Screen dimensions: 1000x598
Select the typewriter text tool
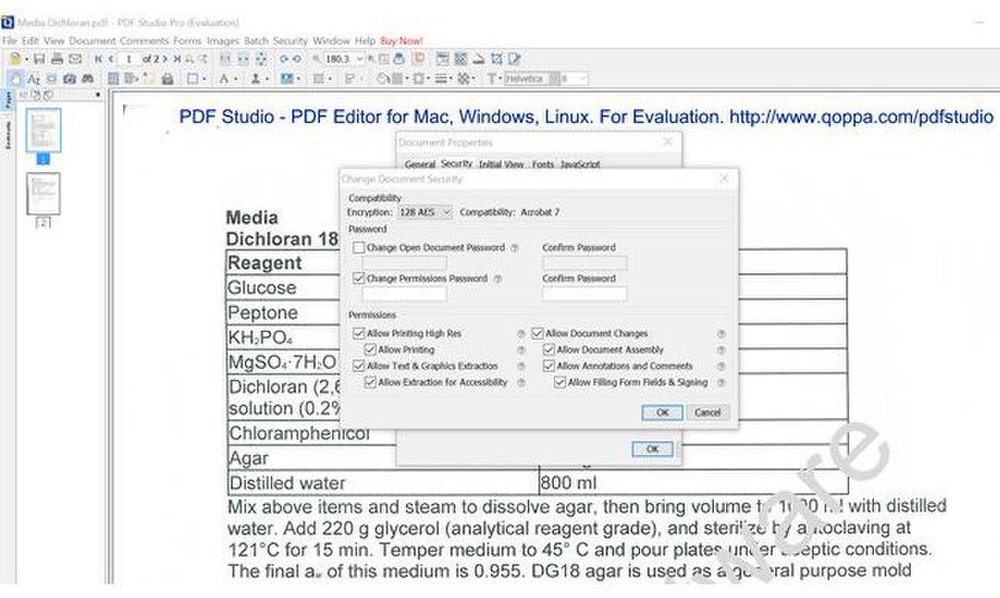coord(492,79)
